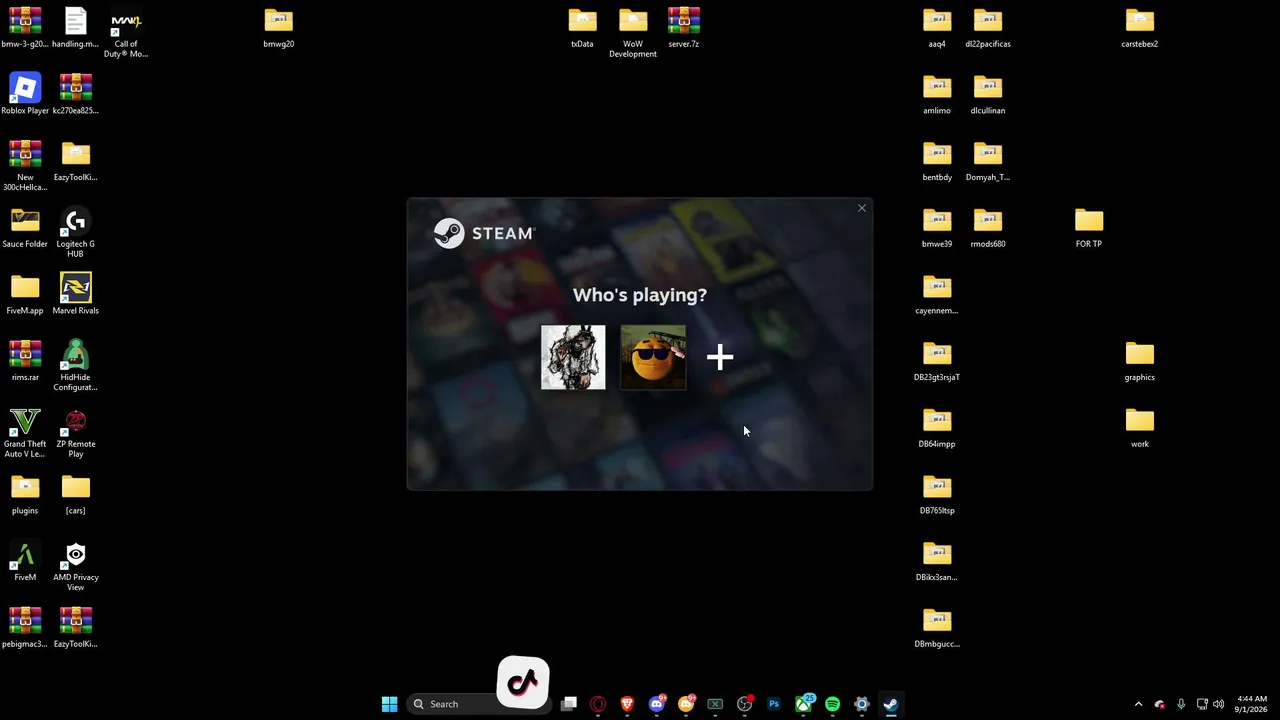Select the New 300cHellcat archive icon
Viewport: 1280px width, 720px height.
[25, 166]
